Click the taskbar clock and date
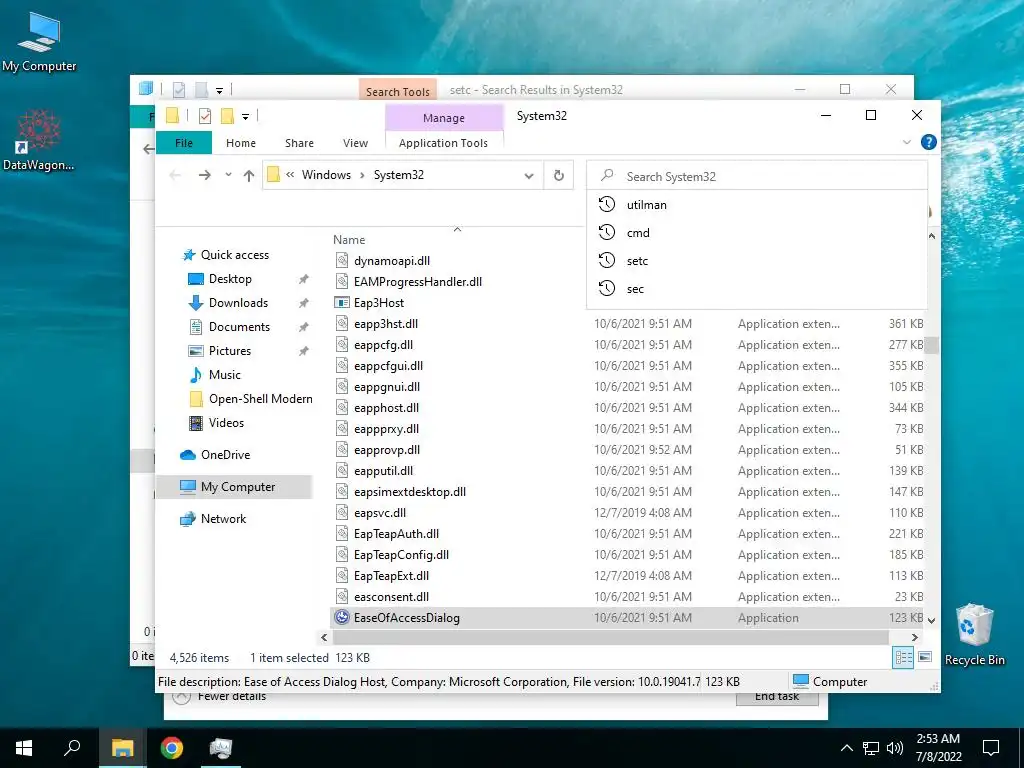 [x=938, y=748]
